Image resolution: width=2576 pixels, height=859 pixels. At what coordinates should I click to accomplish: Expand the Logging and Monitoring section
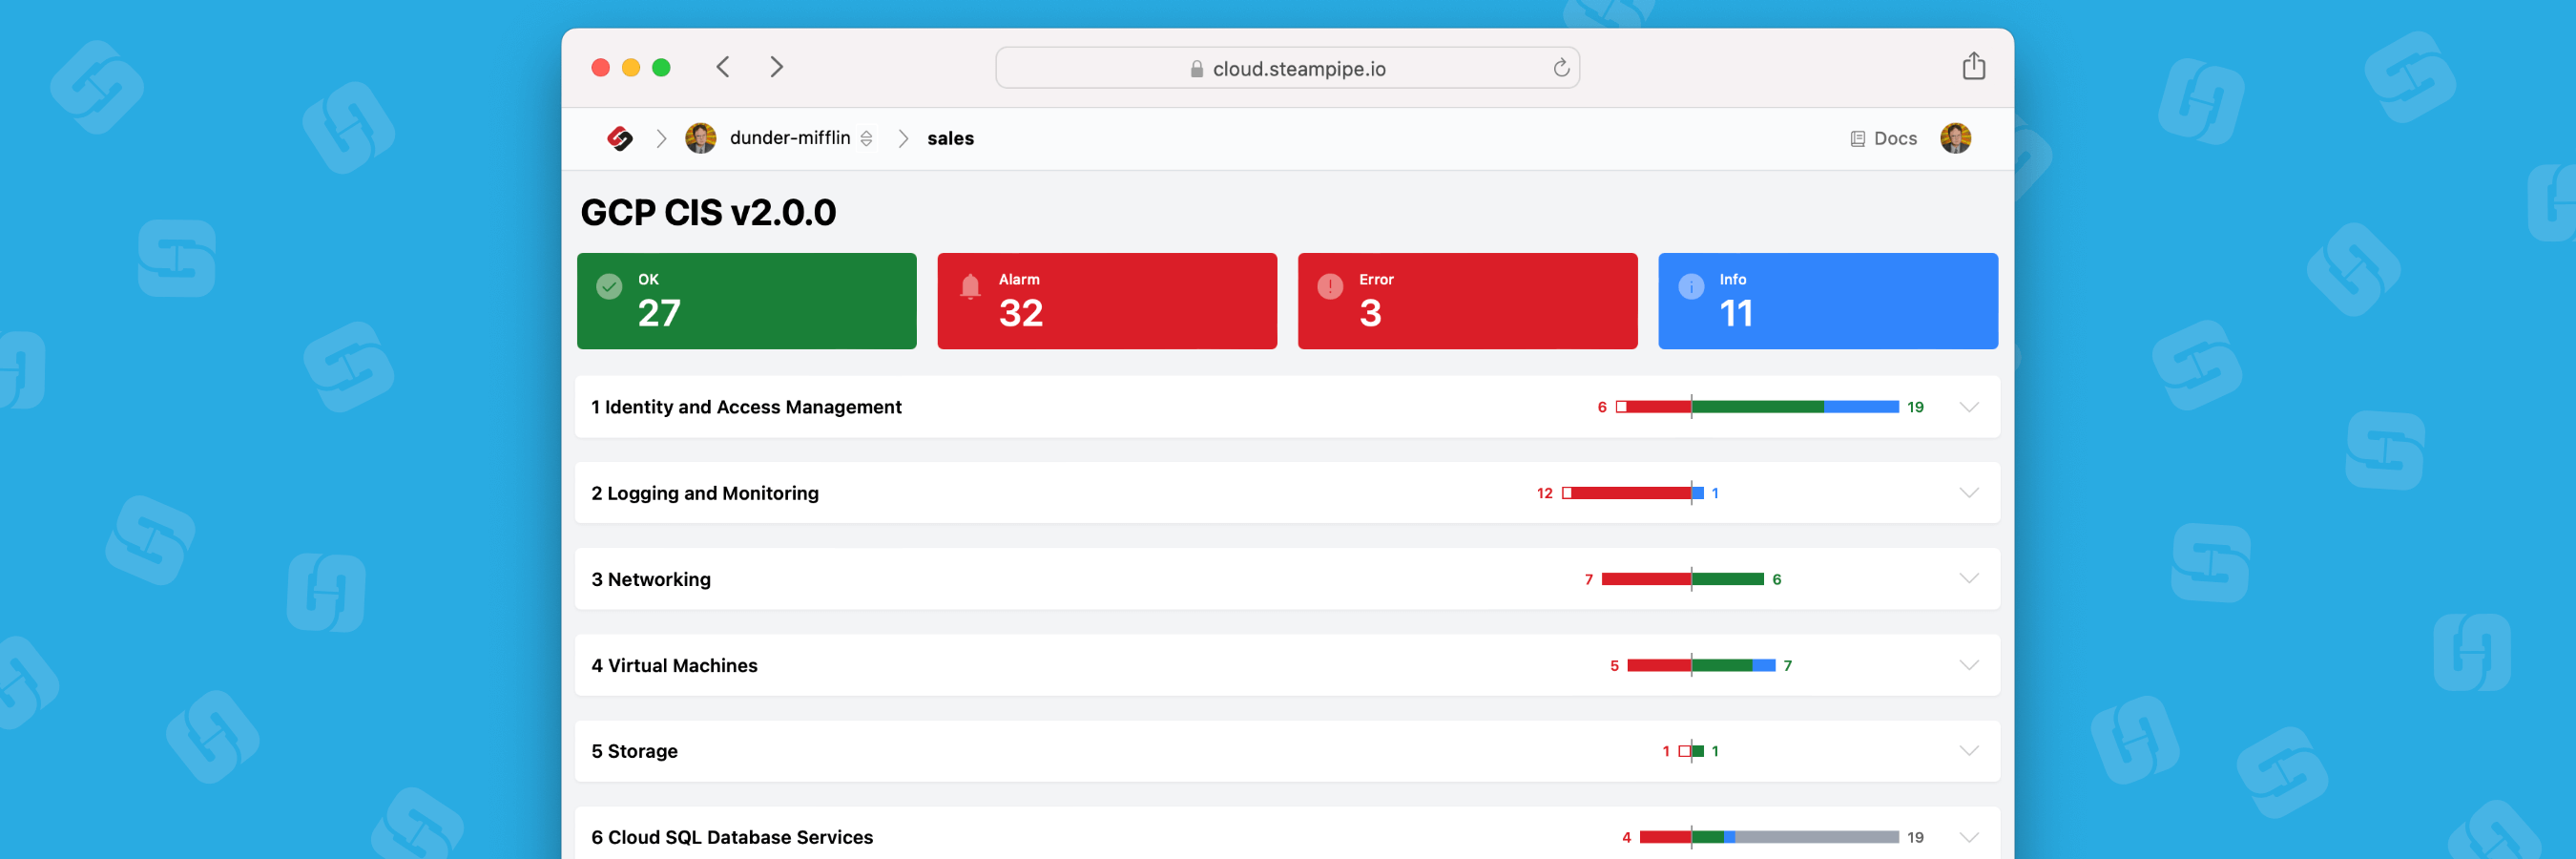pos(1969,492)
